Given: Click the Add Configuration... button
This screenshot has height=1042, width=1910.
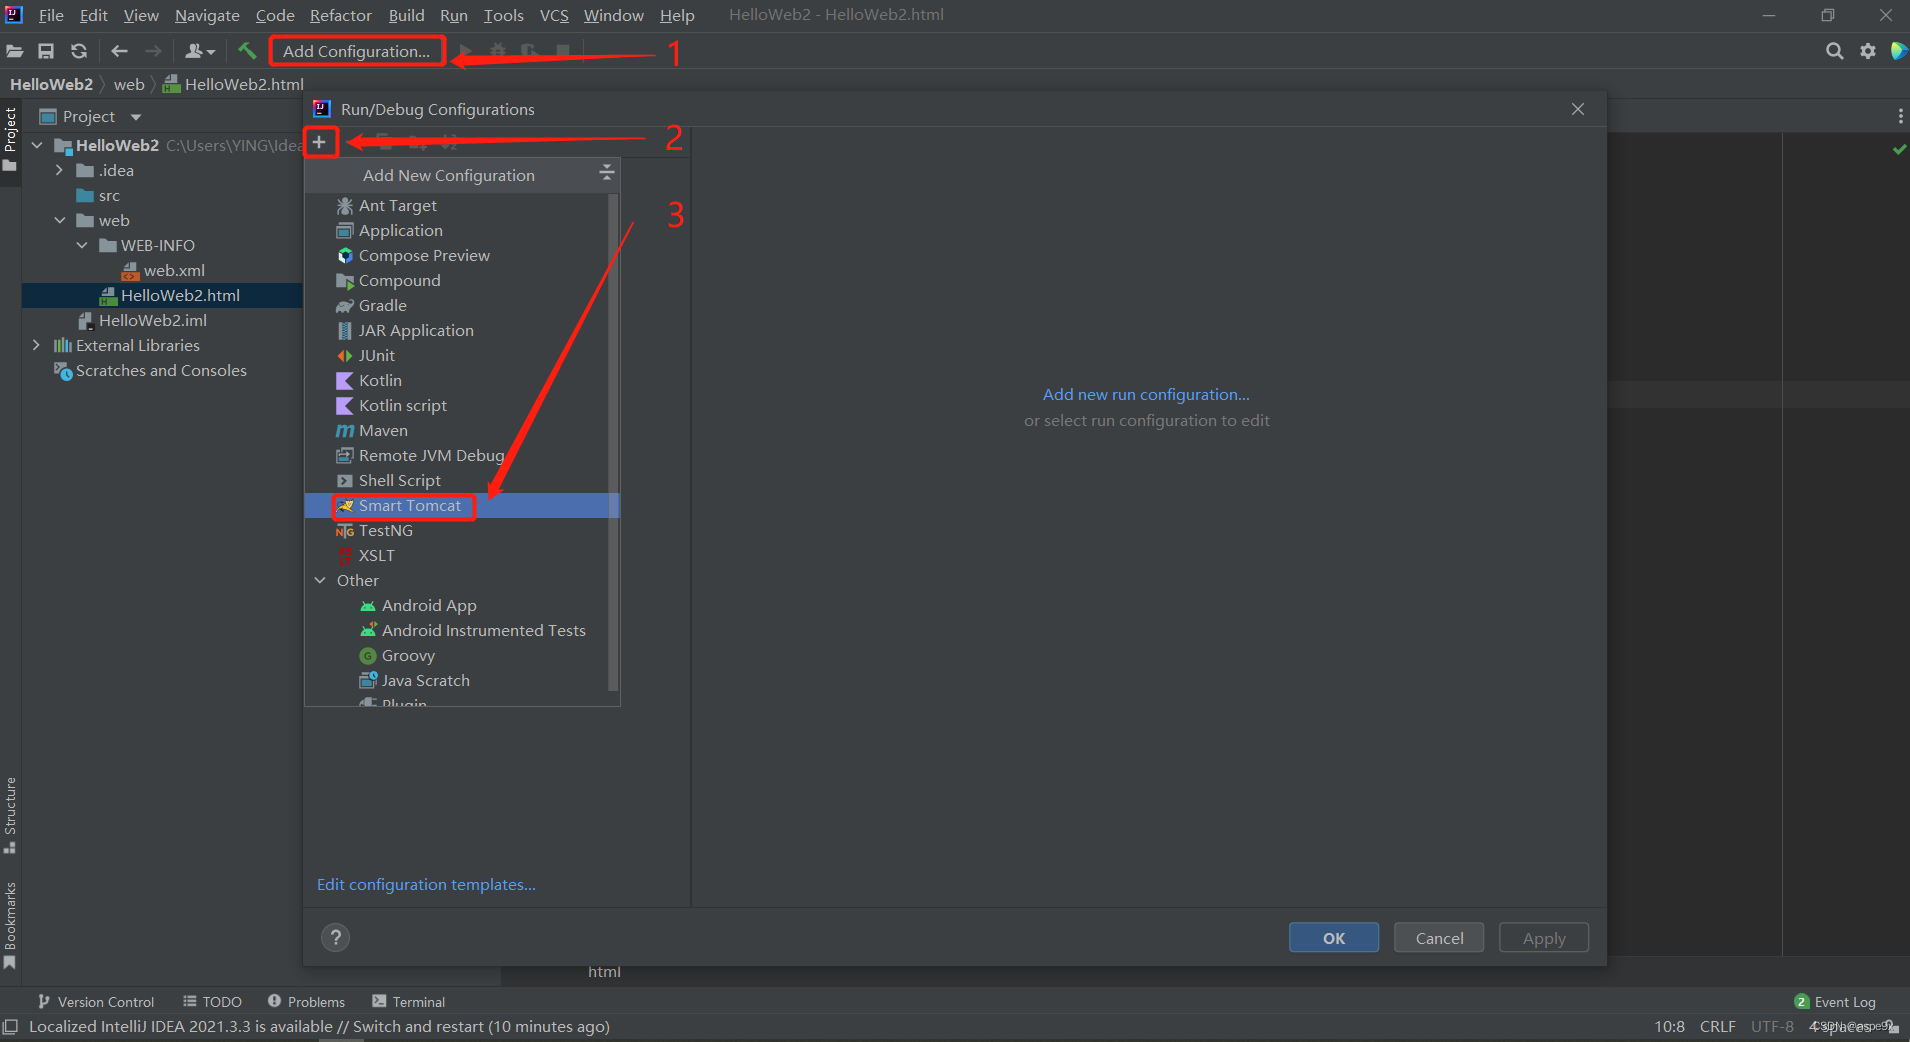Looking at the screenshot, I should [356, 51].
